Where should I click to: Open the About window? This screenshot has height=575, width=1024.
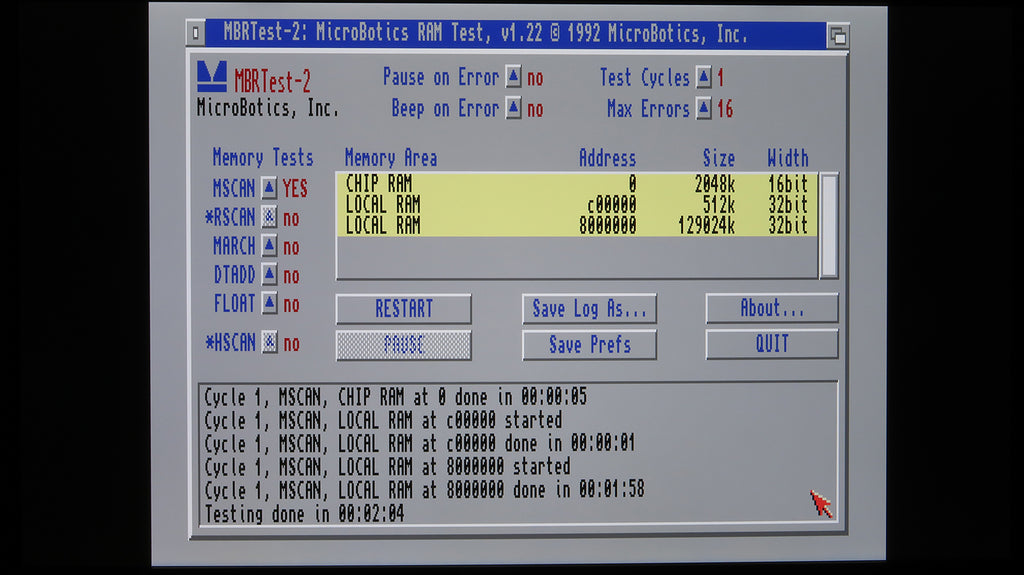[x=771, y=309]
